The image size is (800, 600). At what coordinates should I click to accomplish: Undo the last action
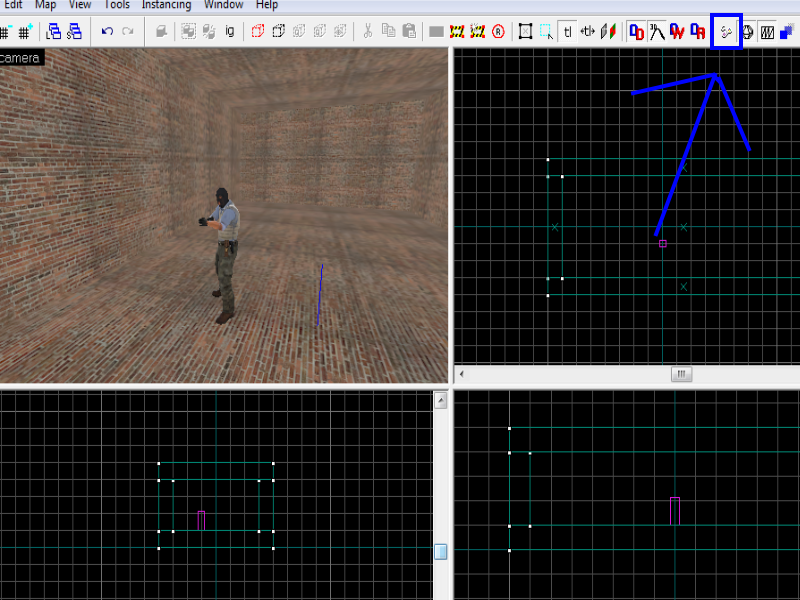107,32
